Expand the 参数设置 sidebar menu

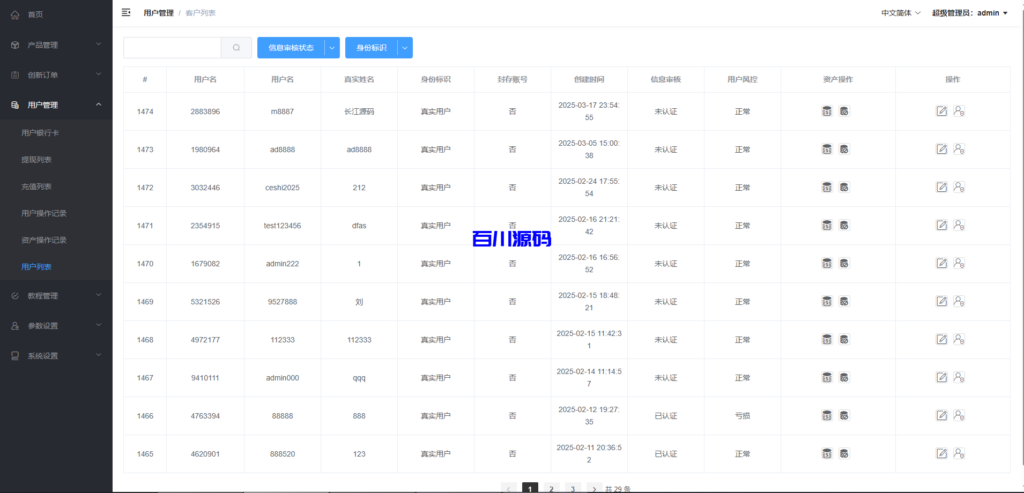[x=56, y=325]
